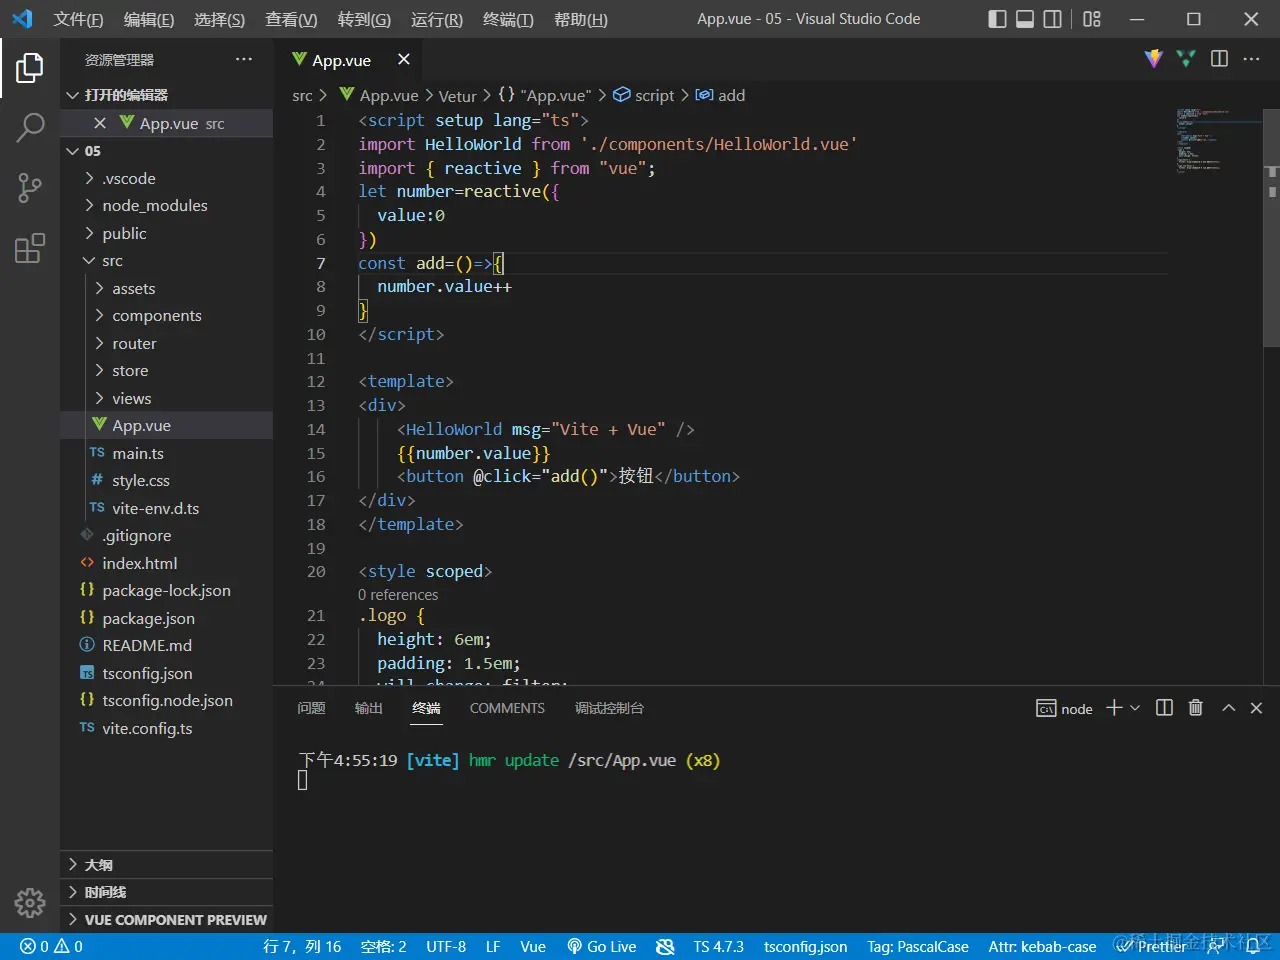The width and height of the screenshot is (1280, 960).
Task: Click the Go Live status bar button
Action: tap(602, 946)
